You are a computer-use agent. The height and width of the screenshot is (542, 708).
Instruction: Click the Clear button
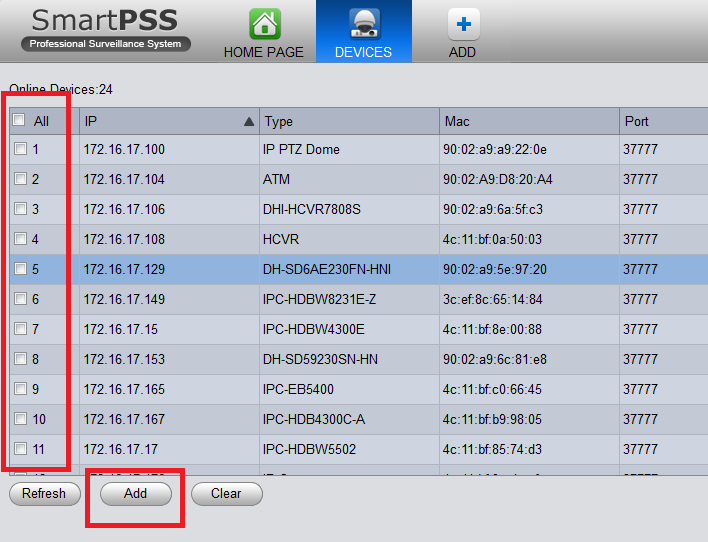coord(227,493)
